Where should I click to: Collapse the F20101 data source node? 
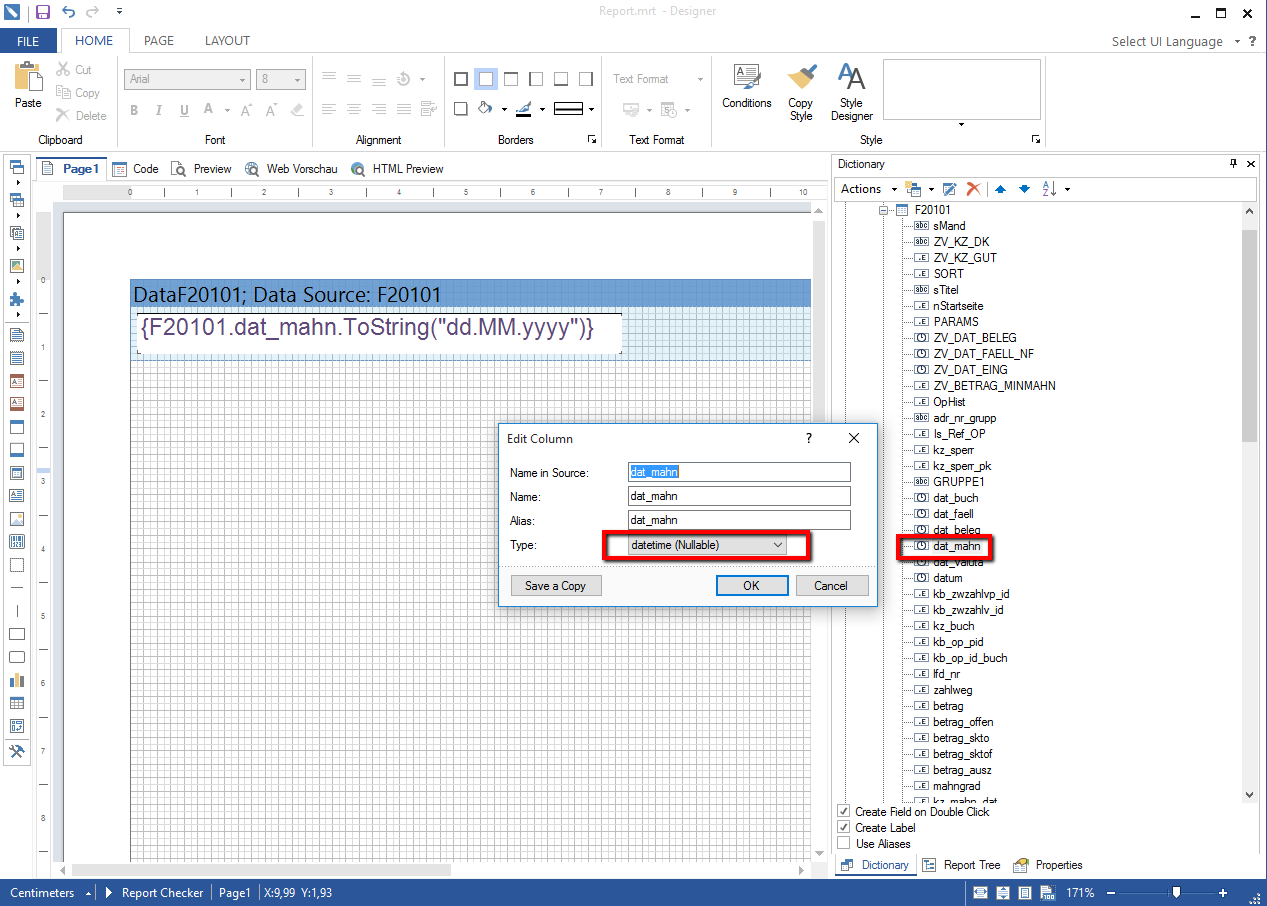pyautogui.click(x=884, y=210)
